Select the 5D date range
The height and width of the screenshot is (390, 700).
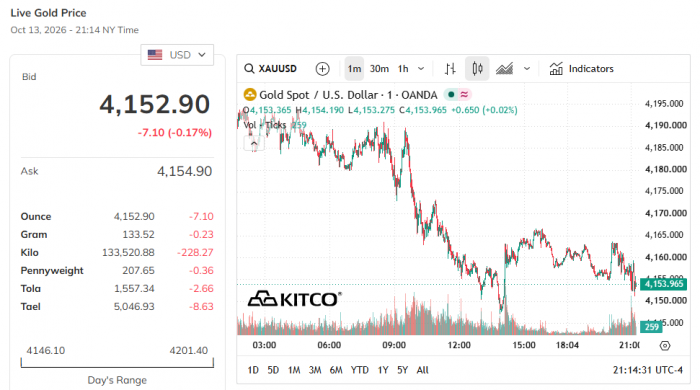[273, 370]
